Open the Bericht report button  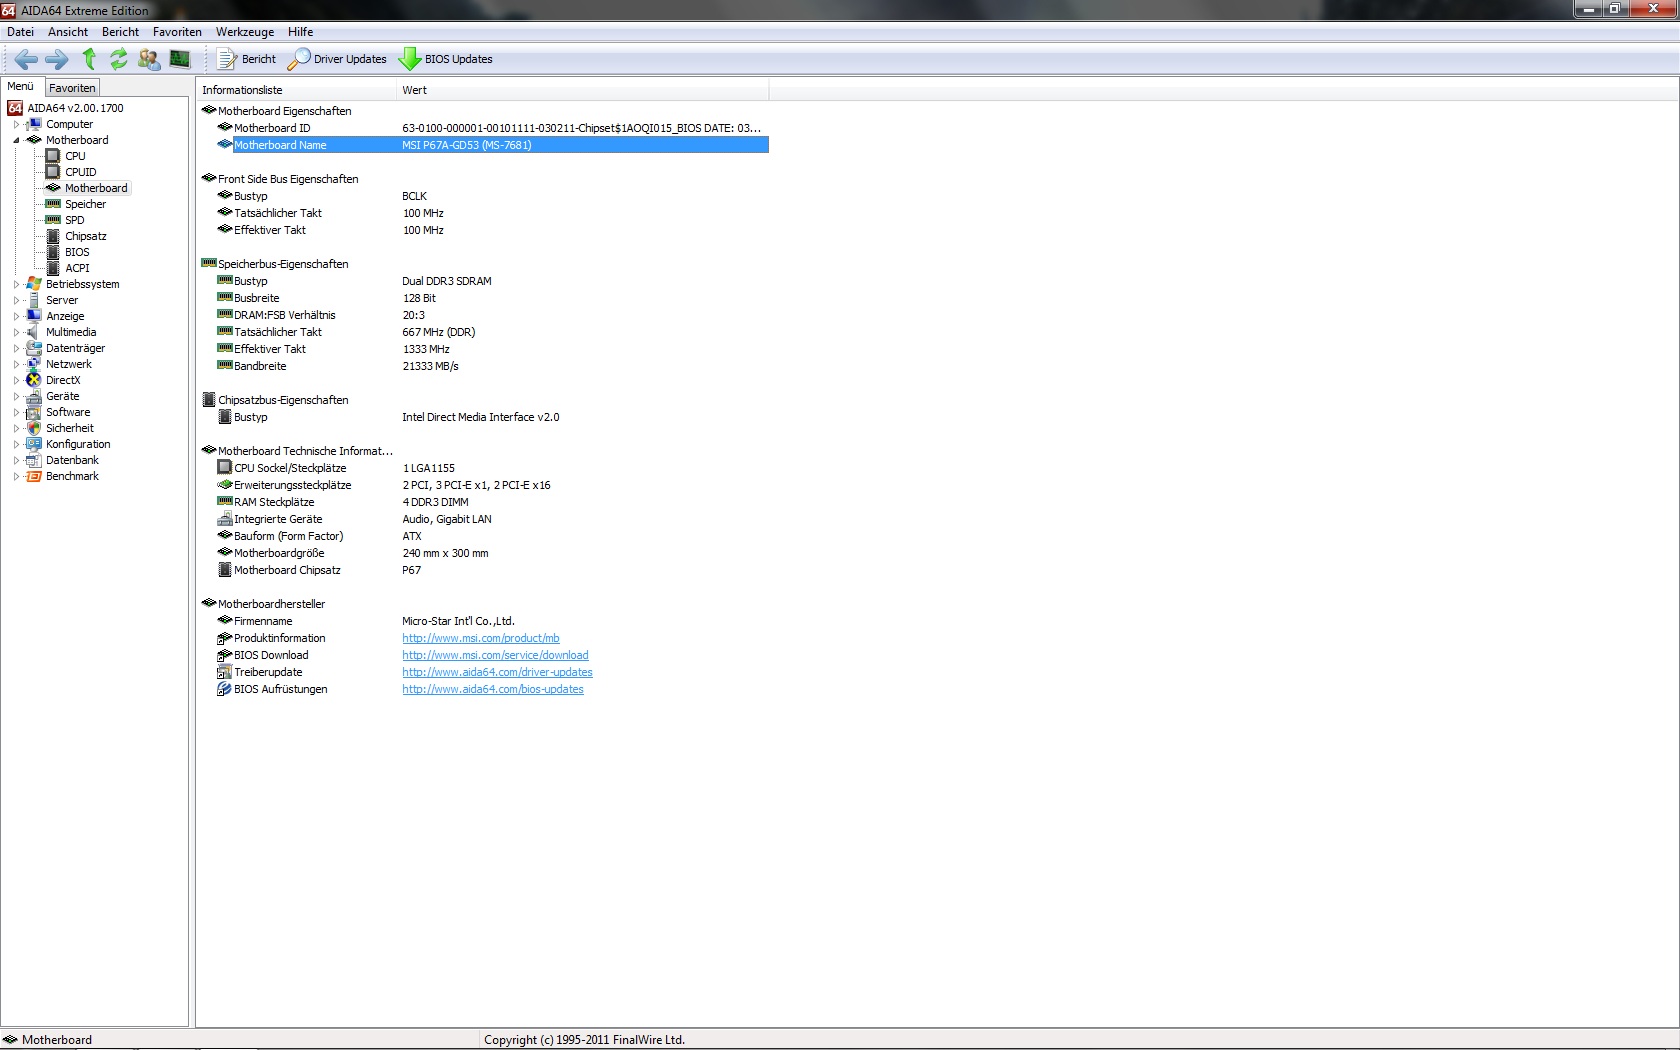tap(247, 59)
